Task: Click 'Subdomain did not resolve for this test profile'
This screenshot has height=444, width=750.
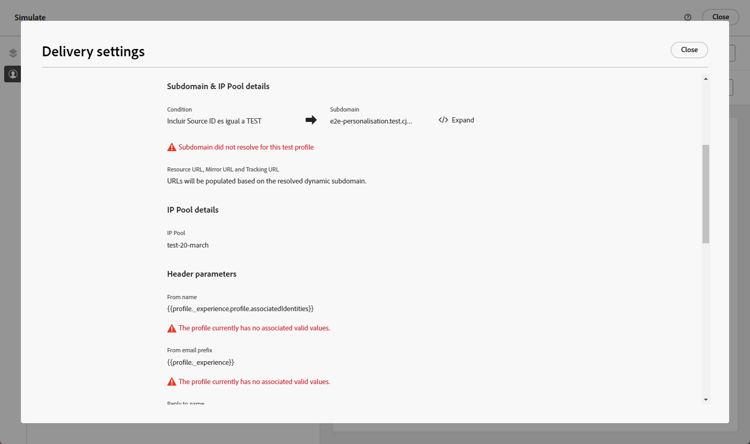Action: point(246,147)
